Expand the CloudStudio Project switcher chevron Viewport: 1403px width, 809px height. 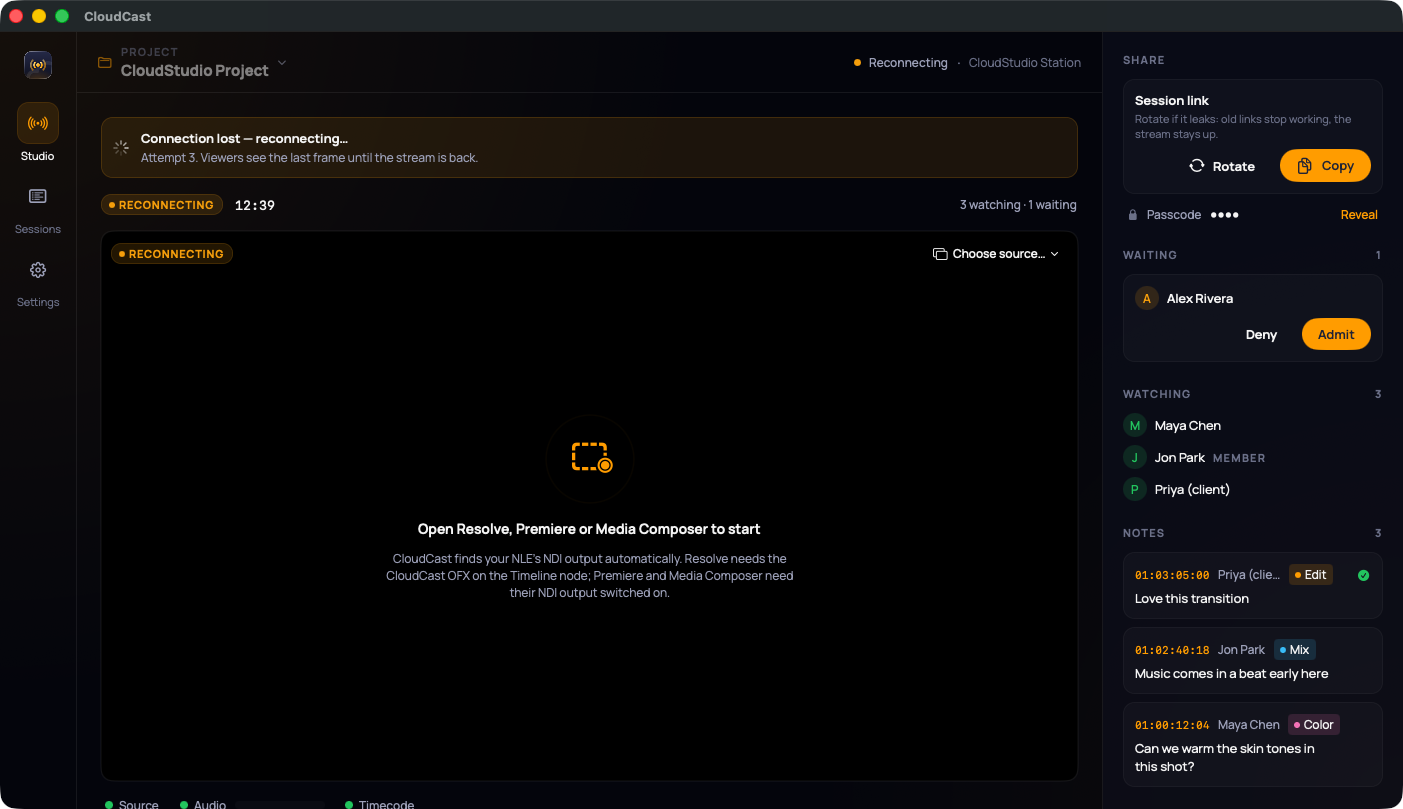(x=282, y=63)
